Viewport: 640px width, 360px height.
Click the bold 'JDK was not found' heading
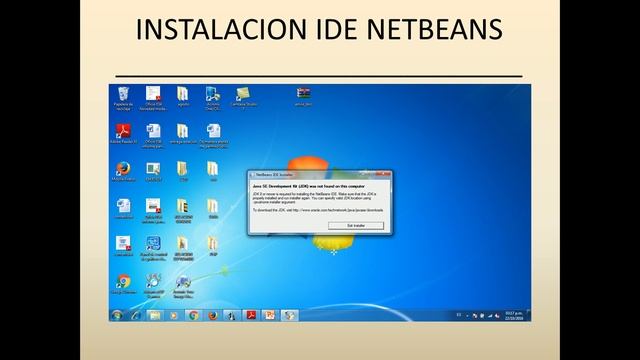[309, 186]
